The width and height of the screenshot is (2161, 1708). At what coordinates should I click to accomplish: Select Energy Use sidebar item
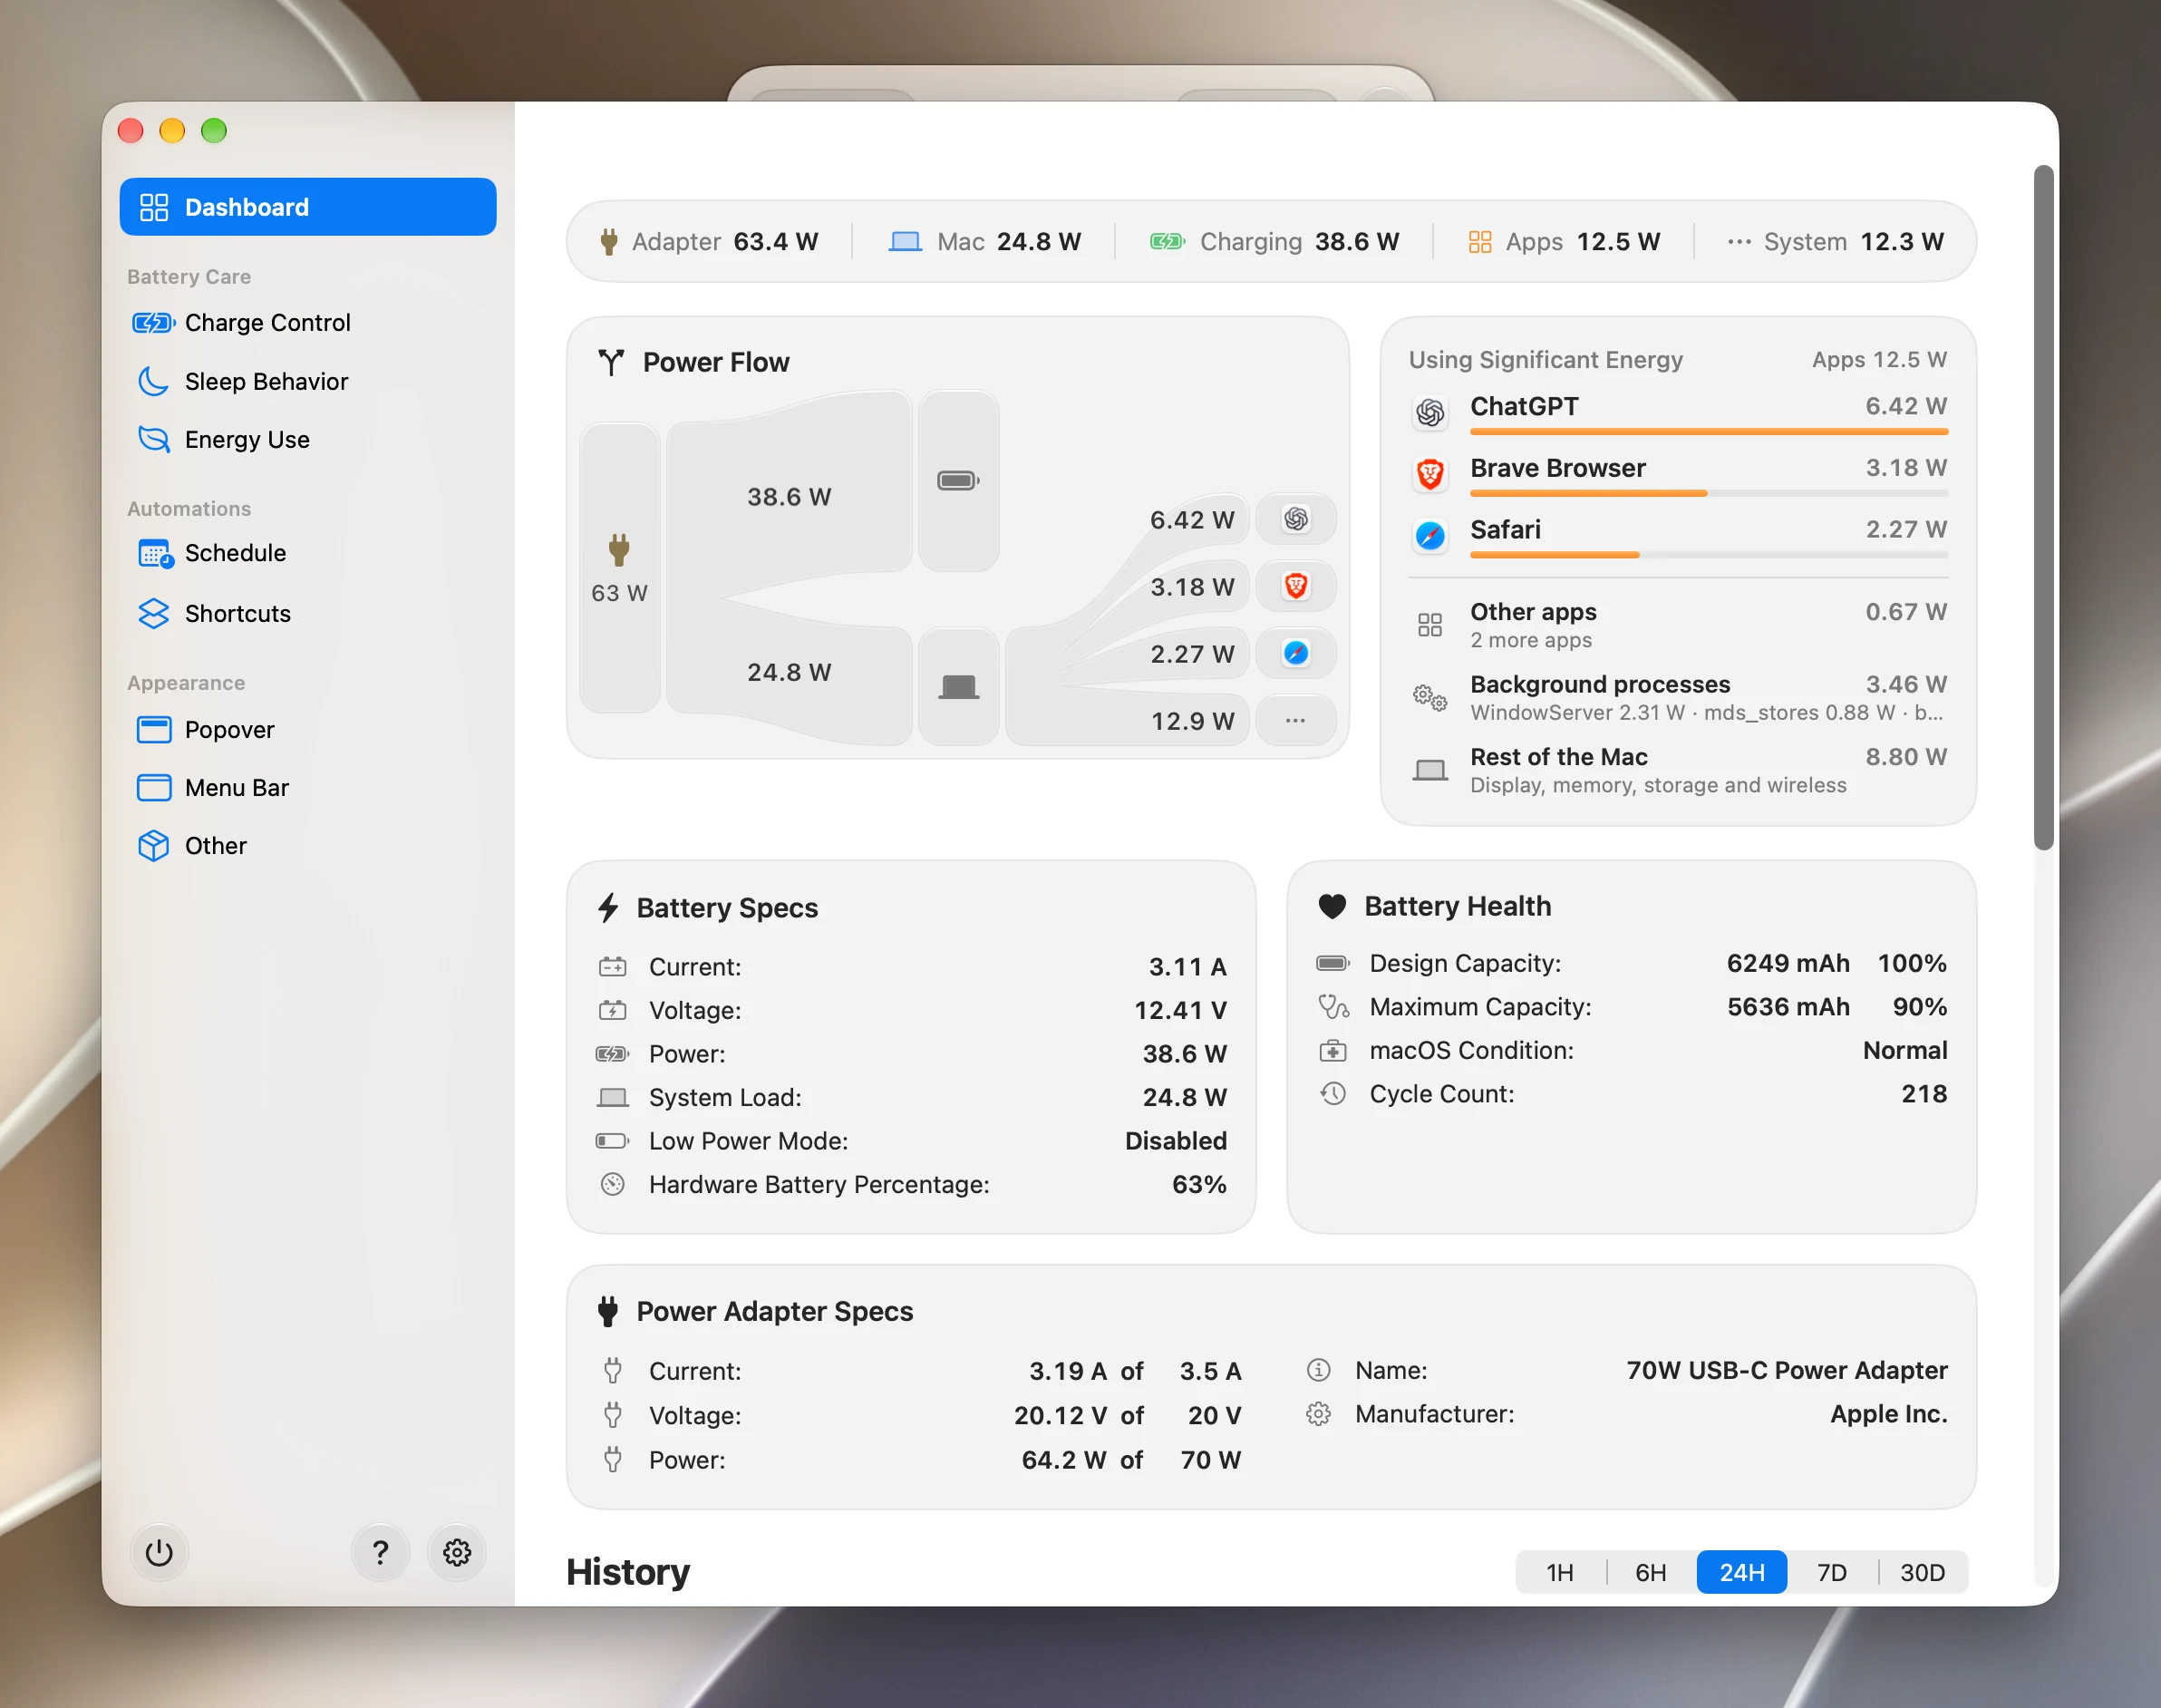coord(308,439)
